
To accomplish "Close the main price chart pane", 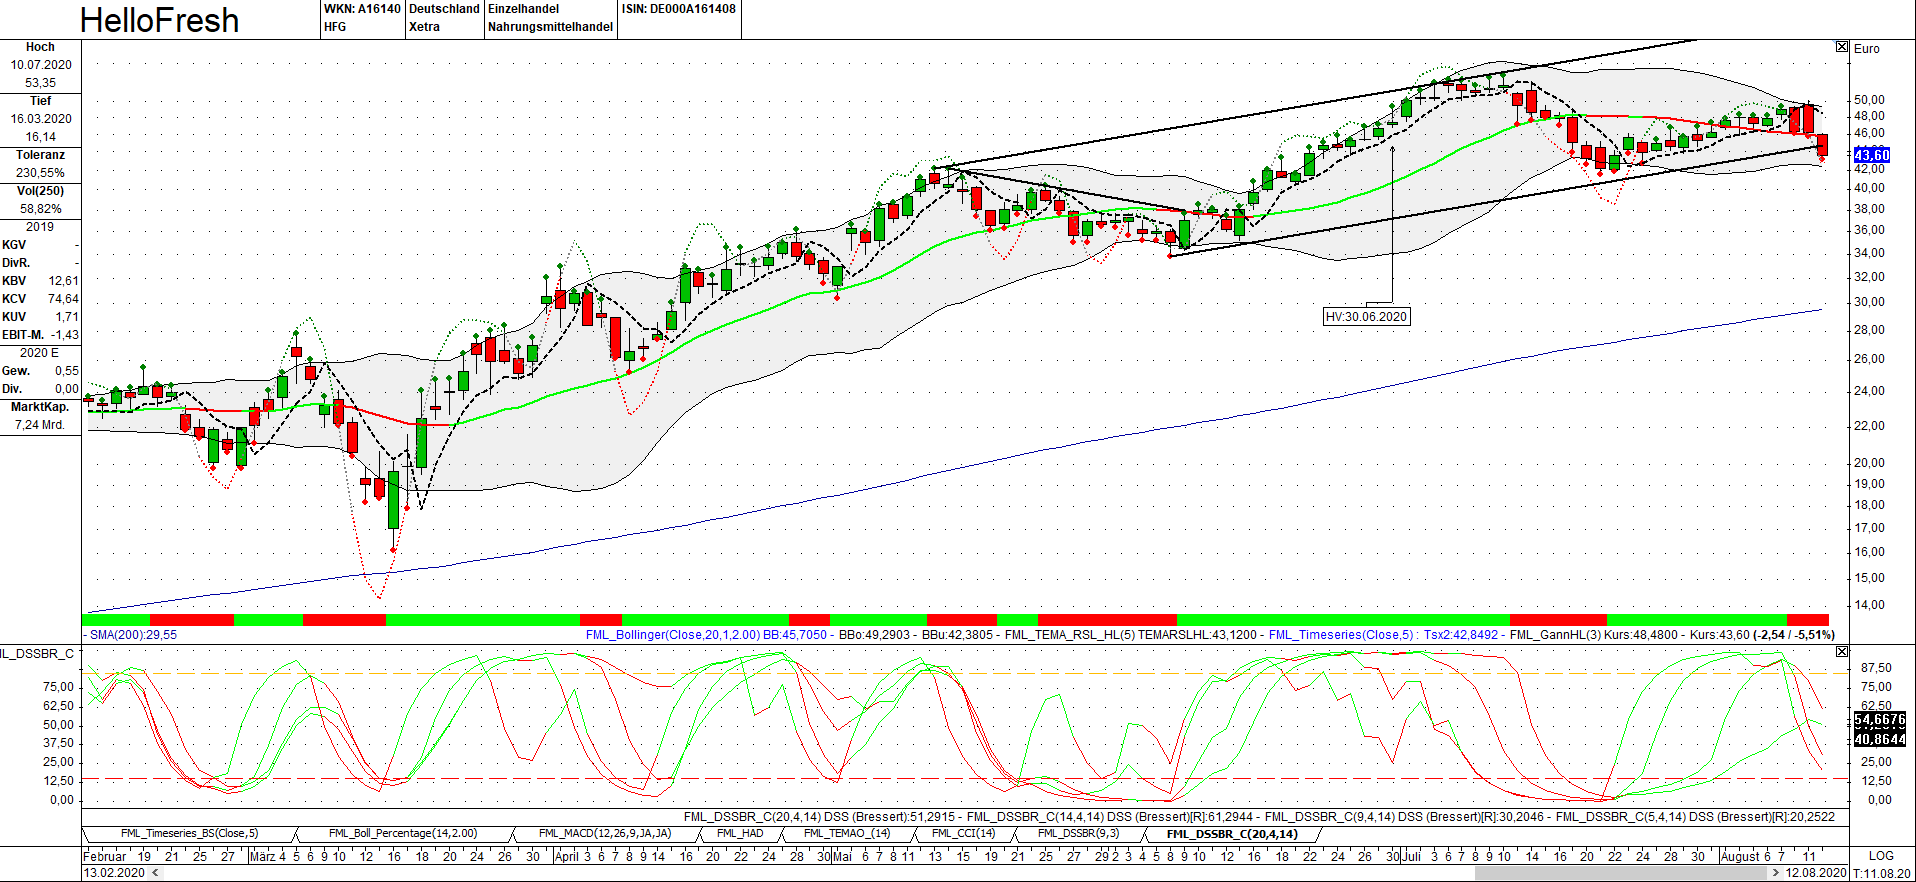I will (x=1842, y=47).
